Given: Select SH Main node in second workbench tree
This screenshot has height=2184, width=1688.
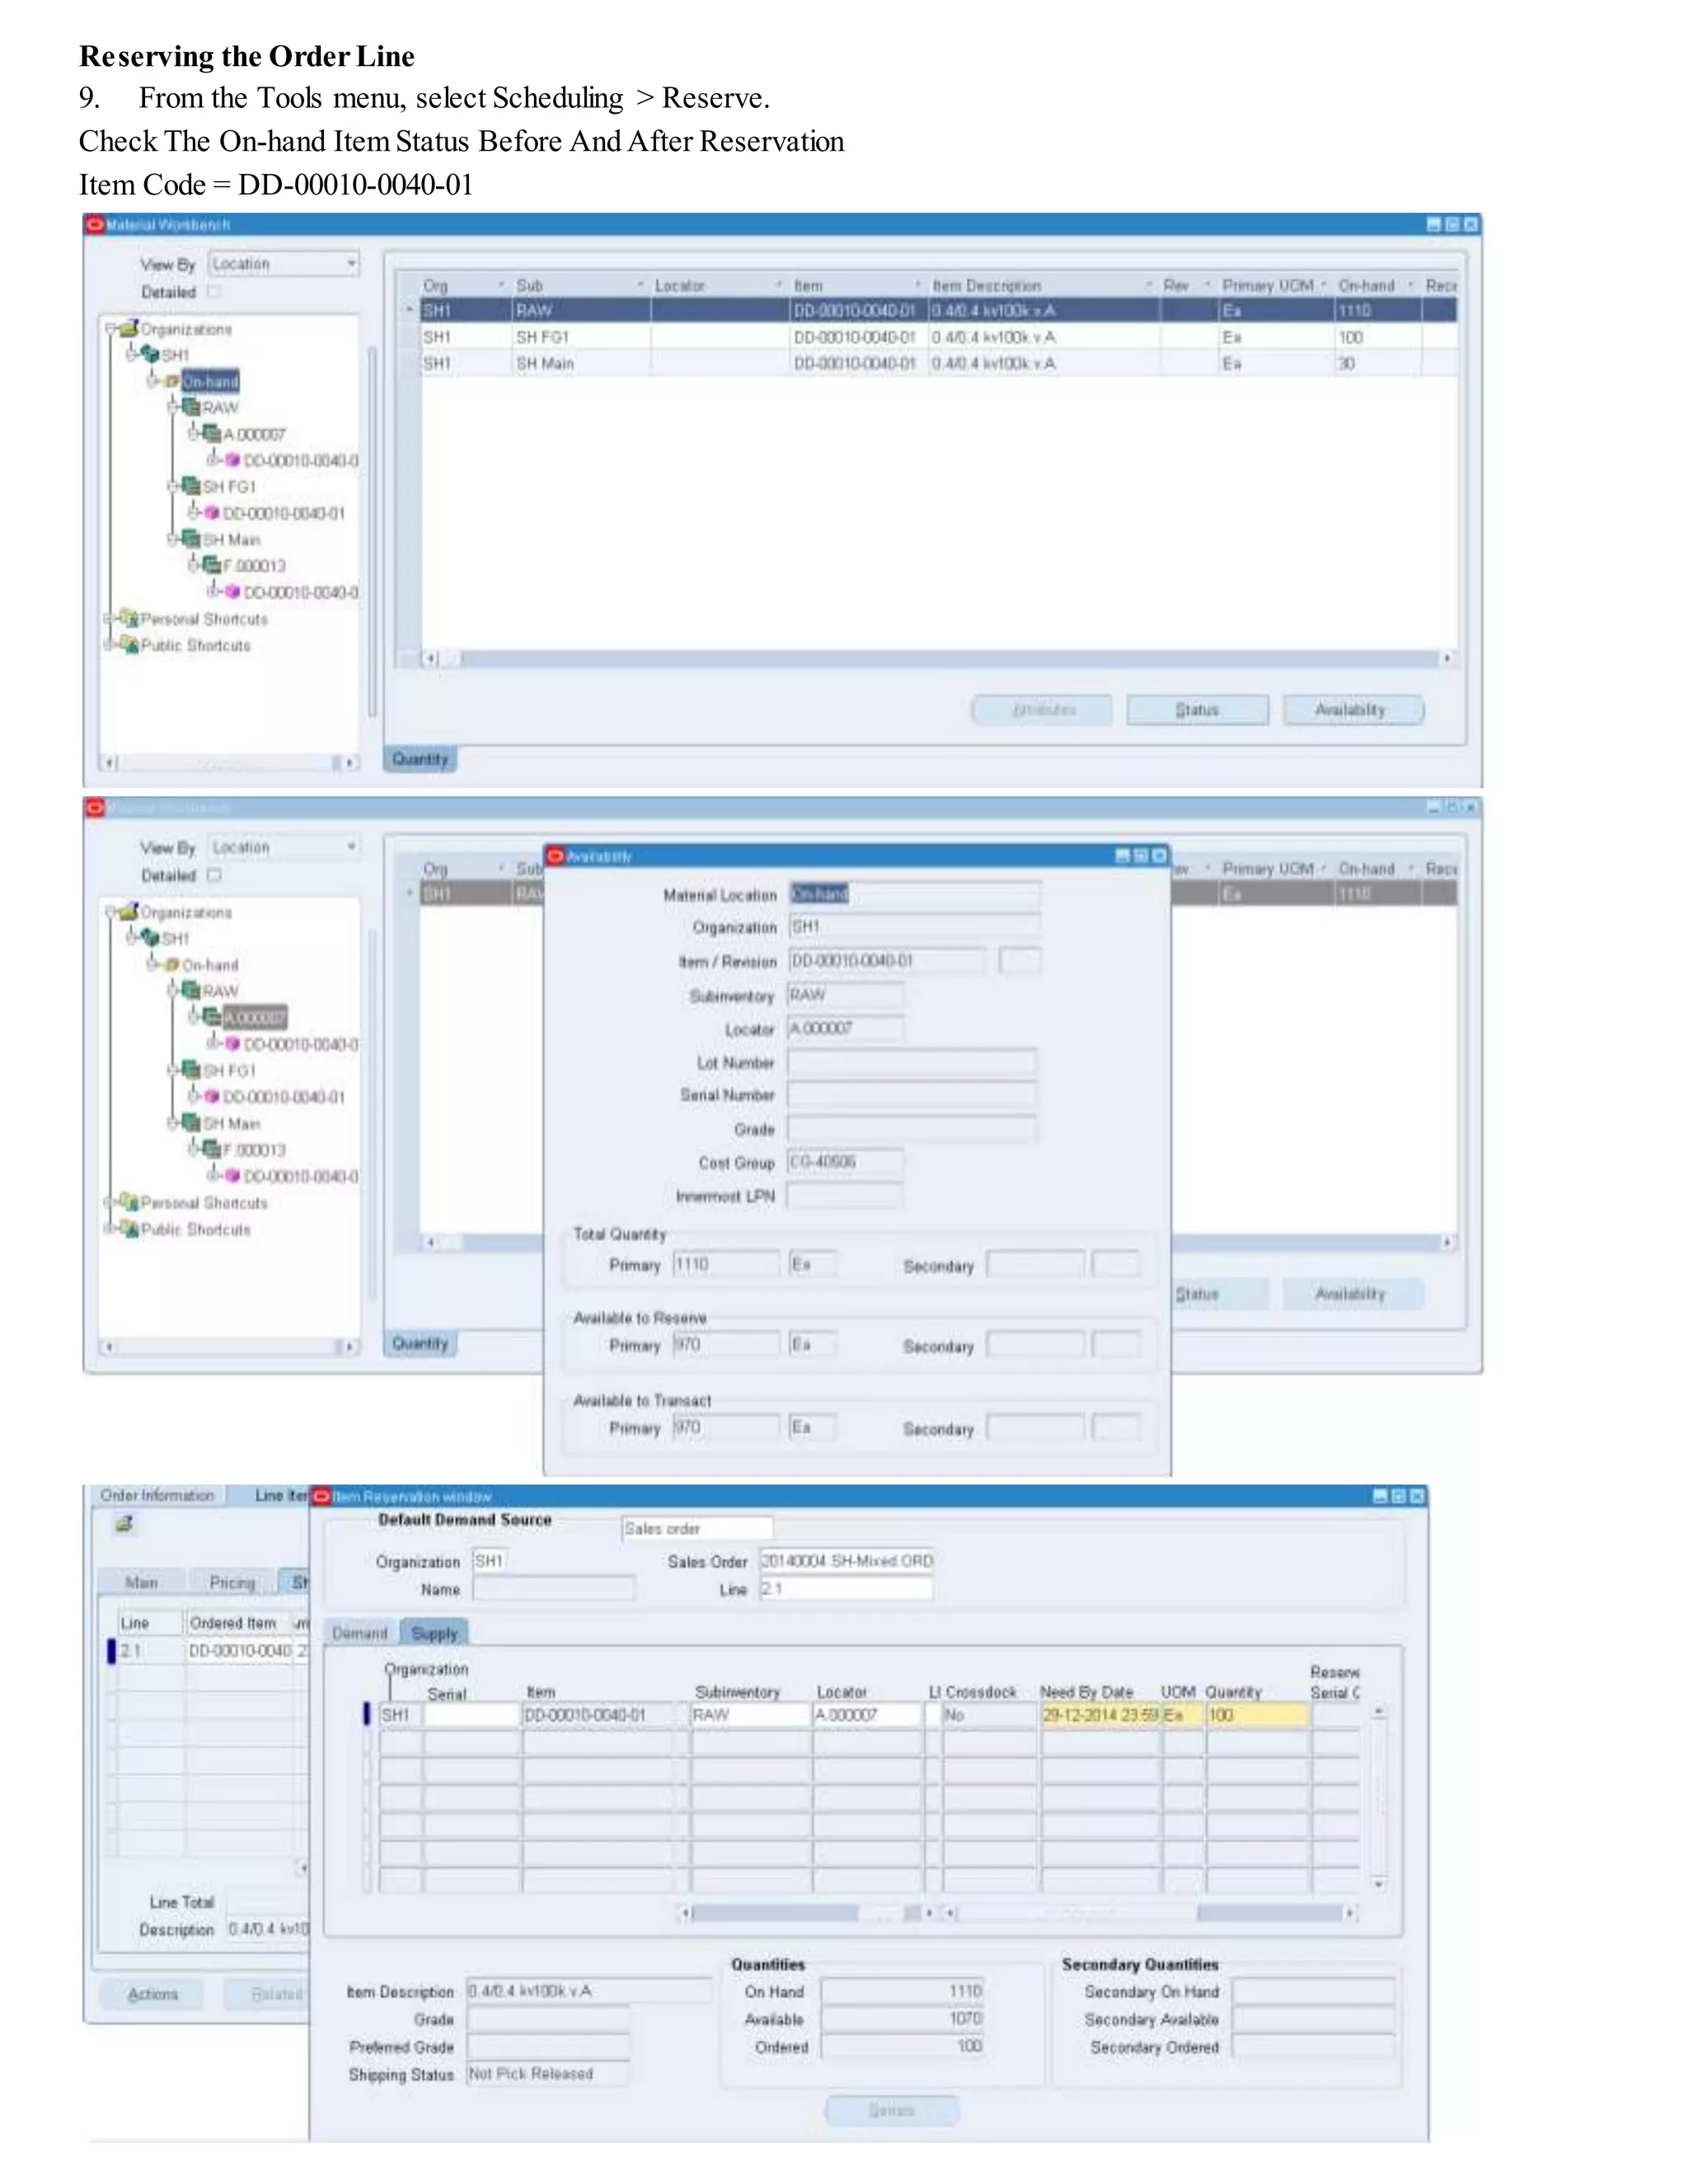Looking at the screenshot, I should coord(231,1123).
